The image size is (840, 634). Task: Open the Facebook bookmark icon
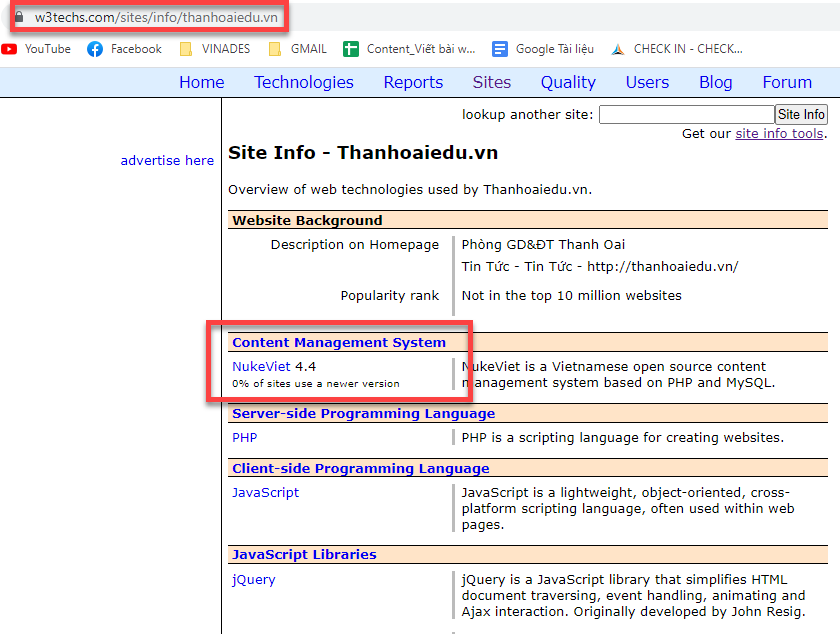[95, 49]
